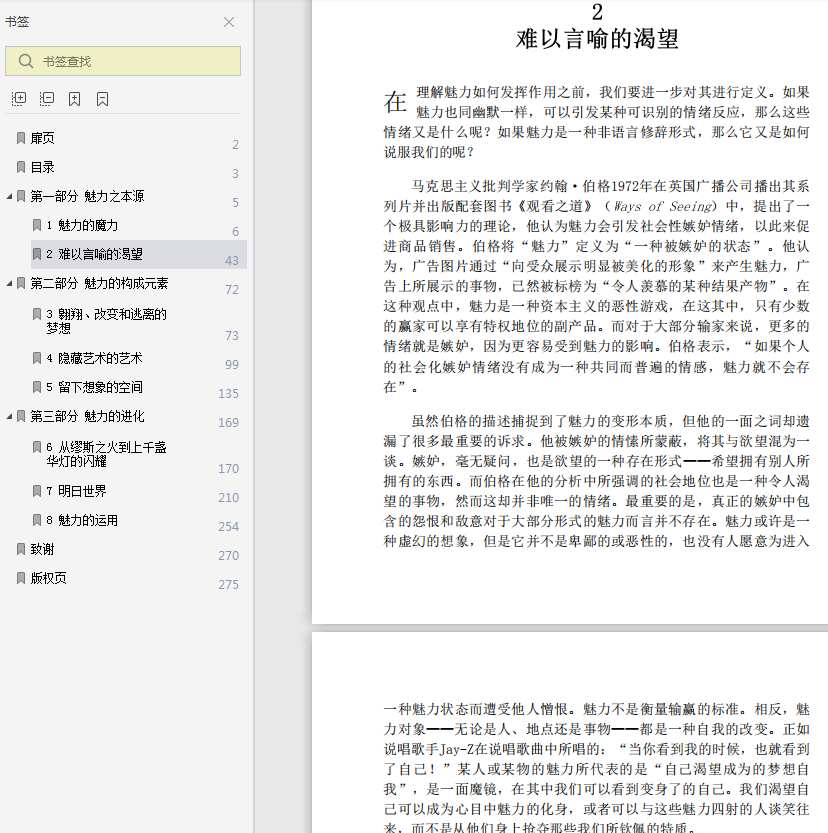Click the drop cap 在 in first paragraph
This screenshot has height=833, width=828.
coord(395,101)
